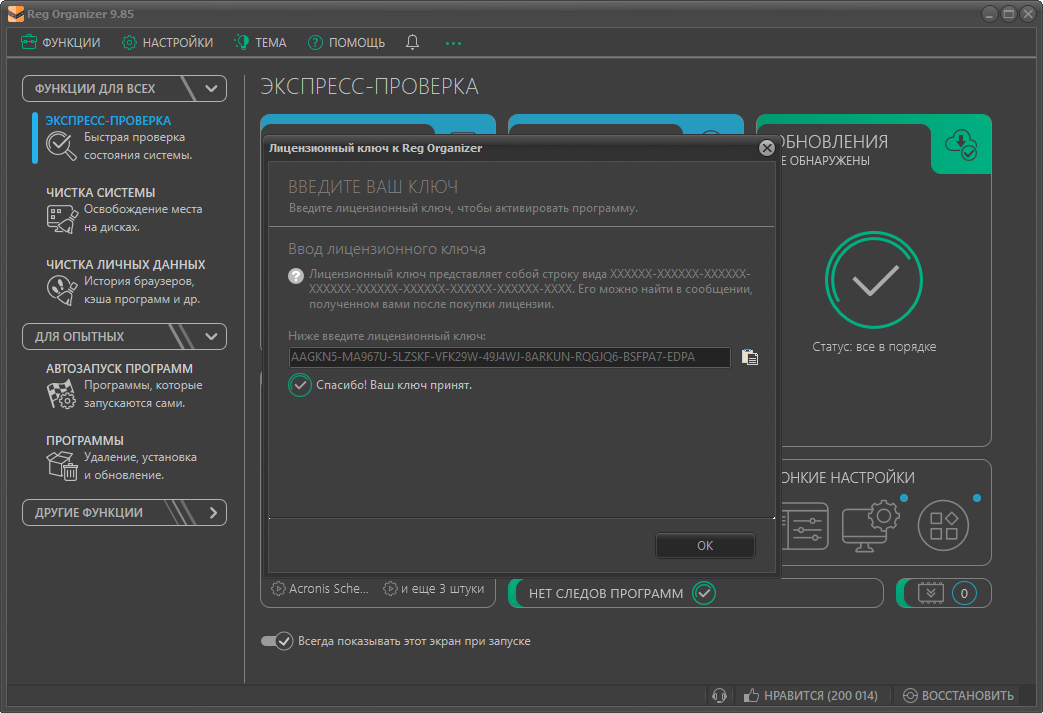The height and width of the screenshot is (713, 1043).
Task: Click the headset support icon in status bar
Action: tap(718, 695)
